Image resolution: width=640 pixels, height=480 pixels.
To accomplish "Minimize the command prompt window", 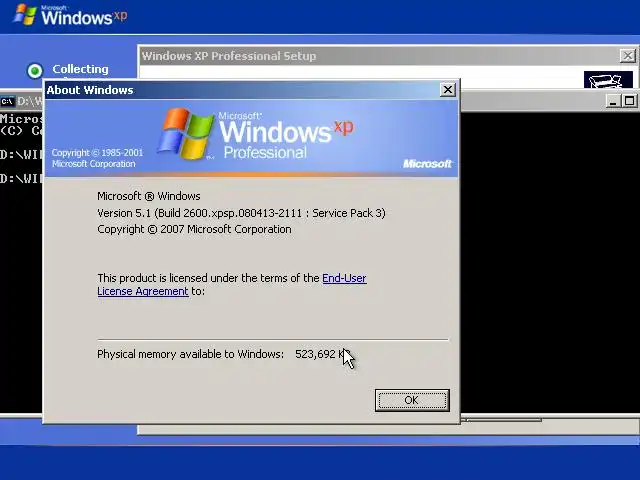I will pos(612,101).
